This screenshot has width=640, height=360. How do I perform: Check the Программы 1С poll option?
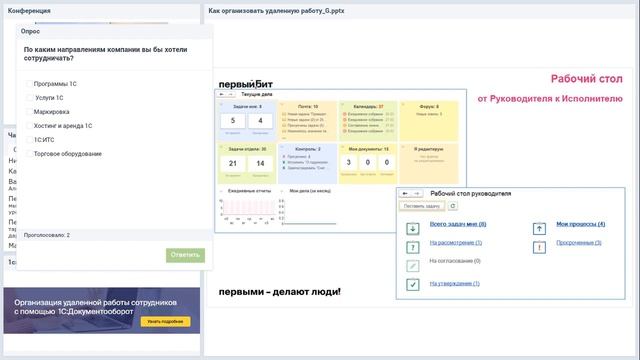[29, 84]
